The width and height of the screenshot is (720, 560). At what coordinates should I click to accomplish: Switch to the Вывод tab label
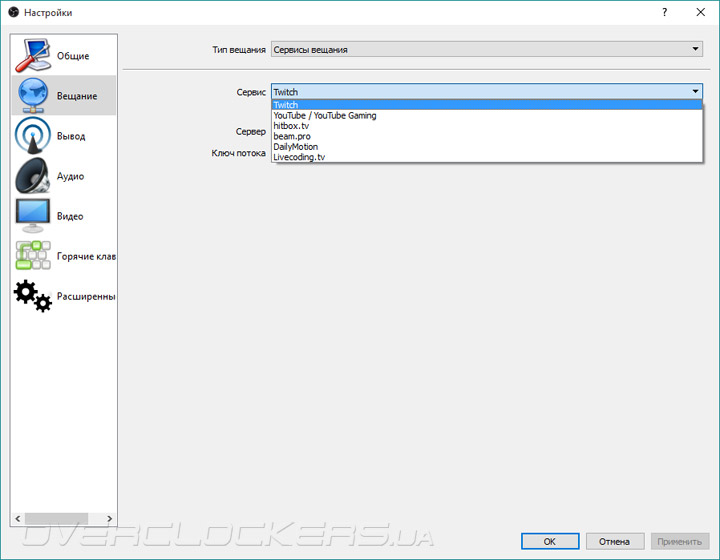(71, 136)
